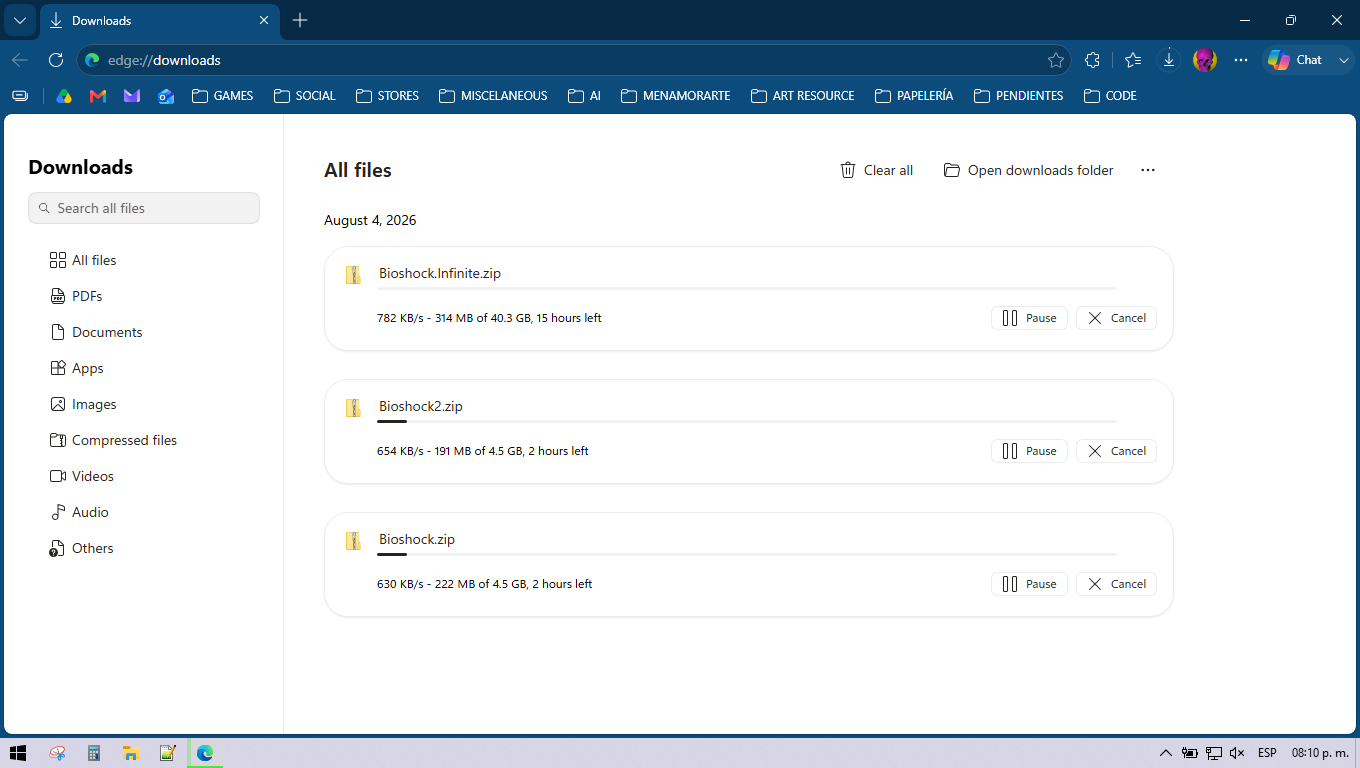Add this page to favorites star
1360x768 pixels.
pos(1055,60)
